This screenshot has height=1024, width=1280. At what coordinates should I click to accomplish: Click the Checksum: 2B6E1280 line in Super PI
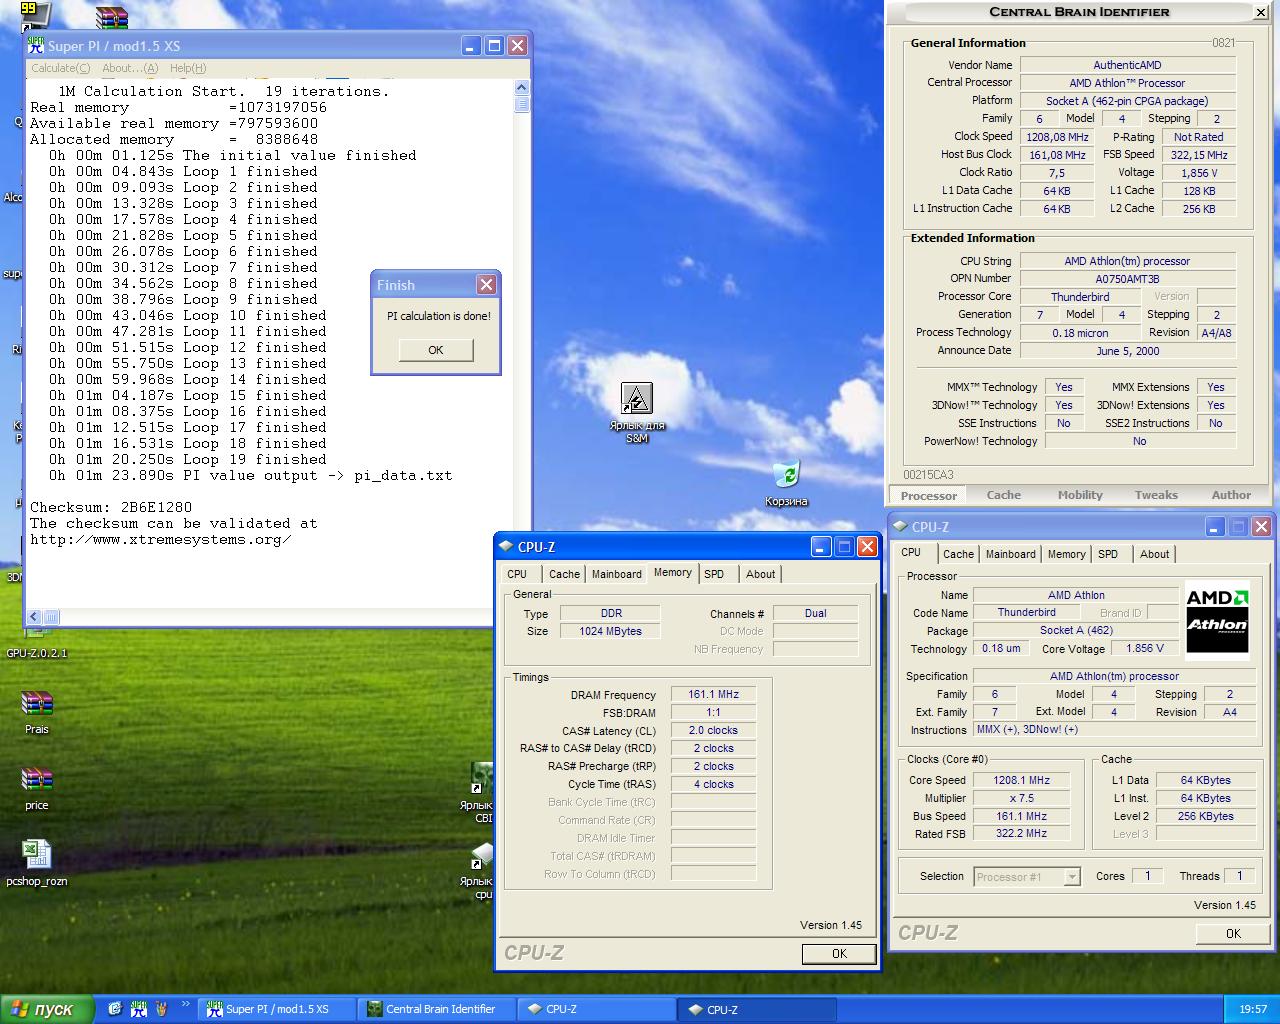[111, 507]
